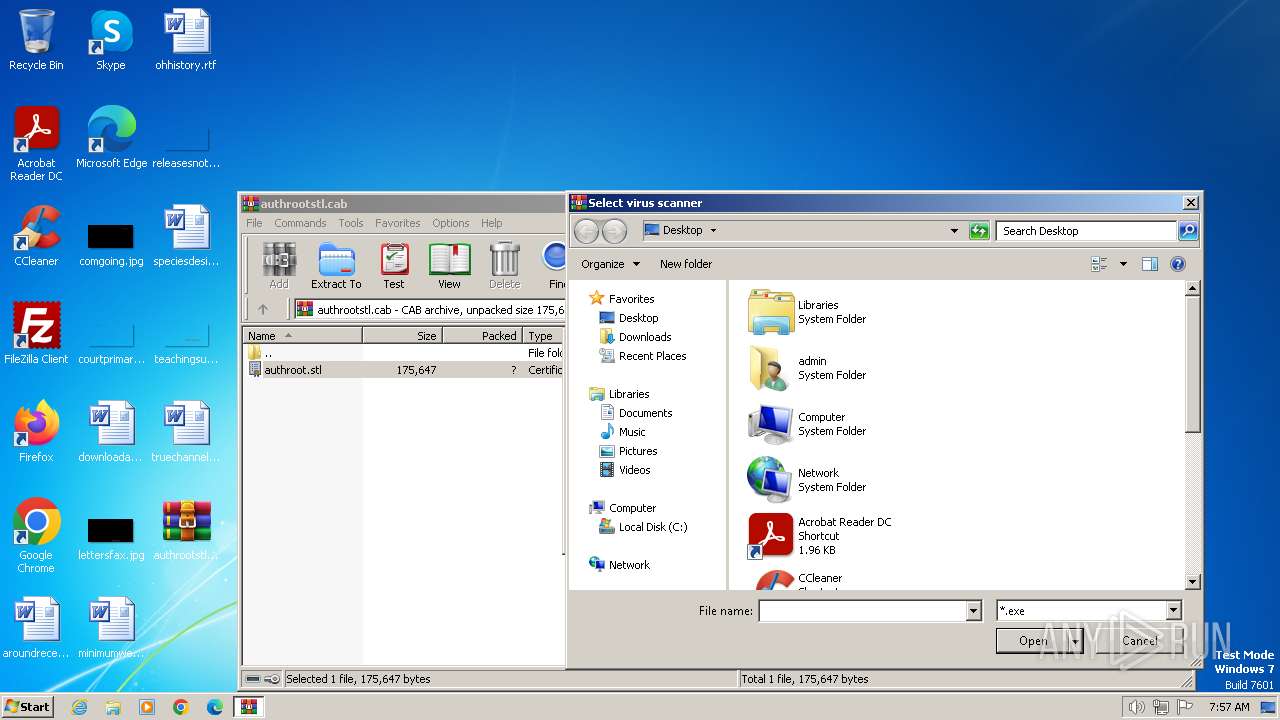Go up one folder in WinRAR
Screen dimensions: 1280x720
click(263, 309)
